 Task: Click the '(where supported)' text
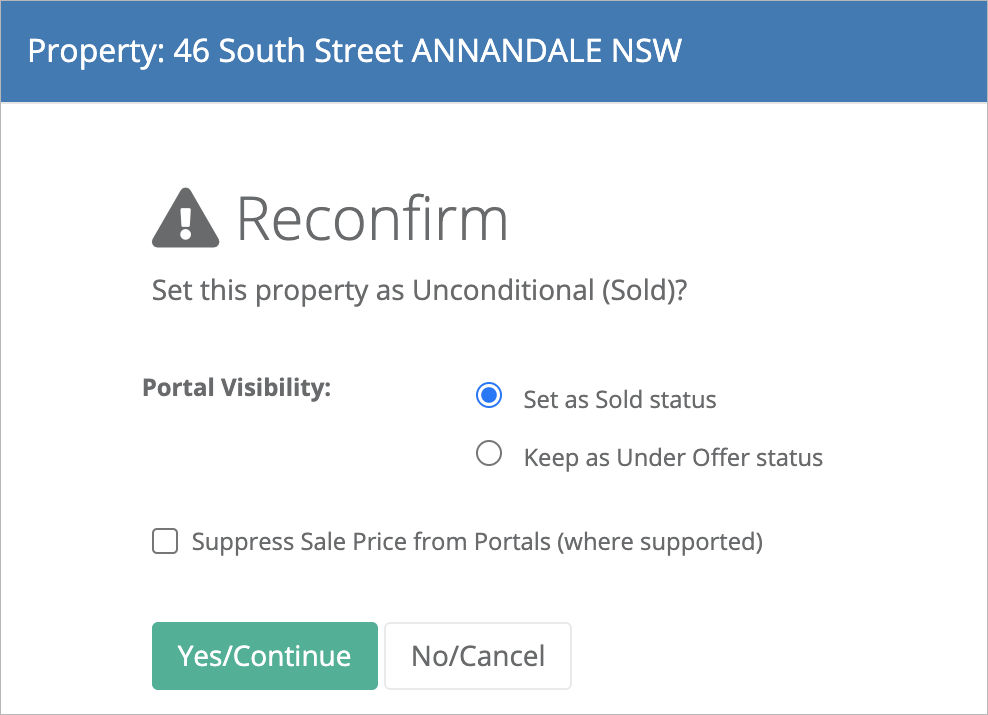660,542
